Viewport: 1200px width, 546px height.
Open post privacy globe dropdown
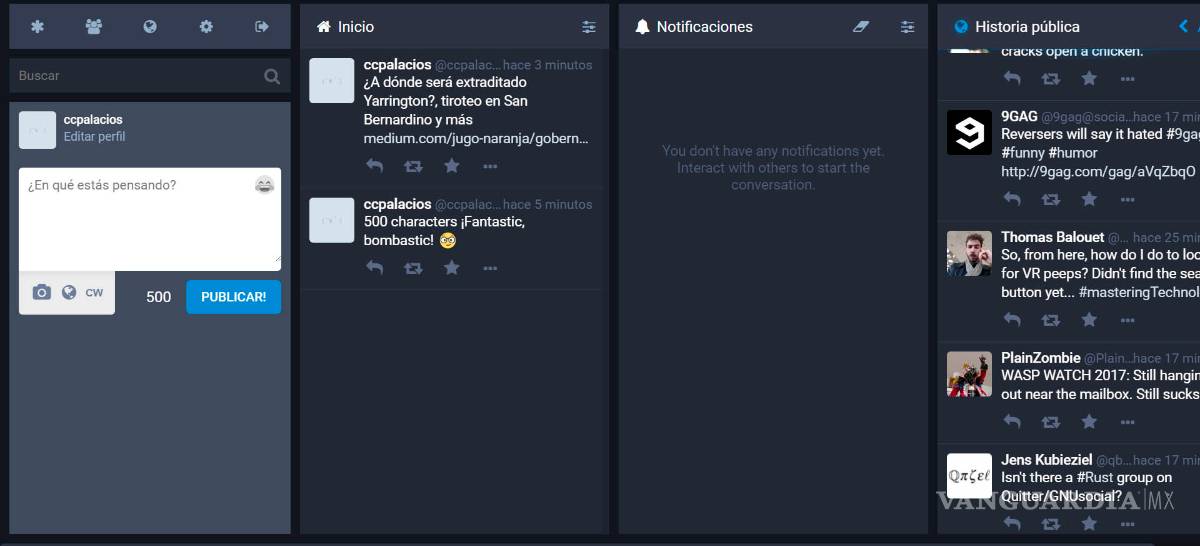click(x=69, y=292)
